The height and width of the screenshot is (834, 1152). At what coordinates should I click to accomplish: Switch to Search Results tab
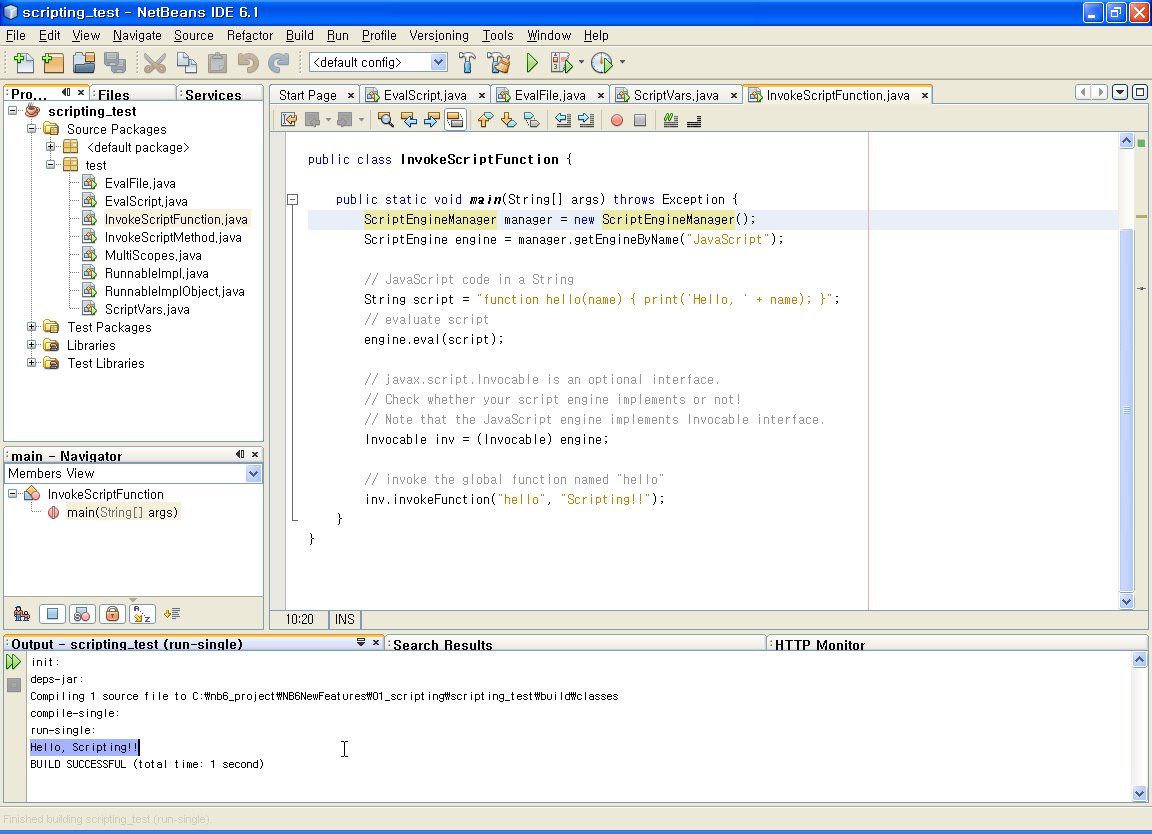coord(442,645)
